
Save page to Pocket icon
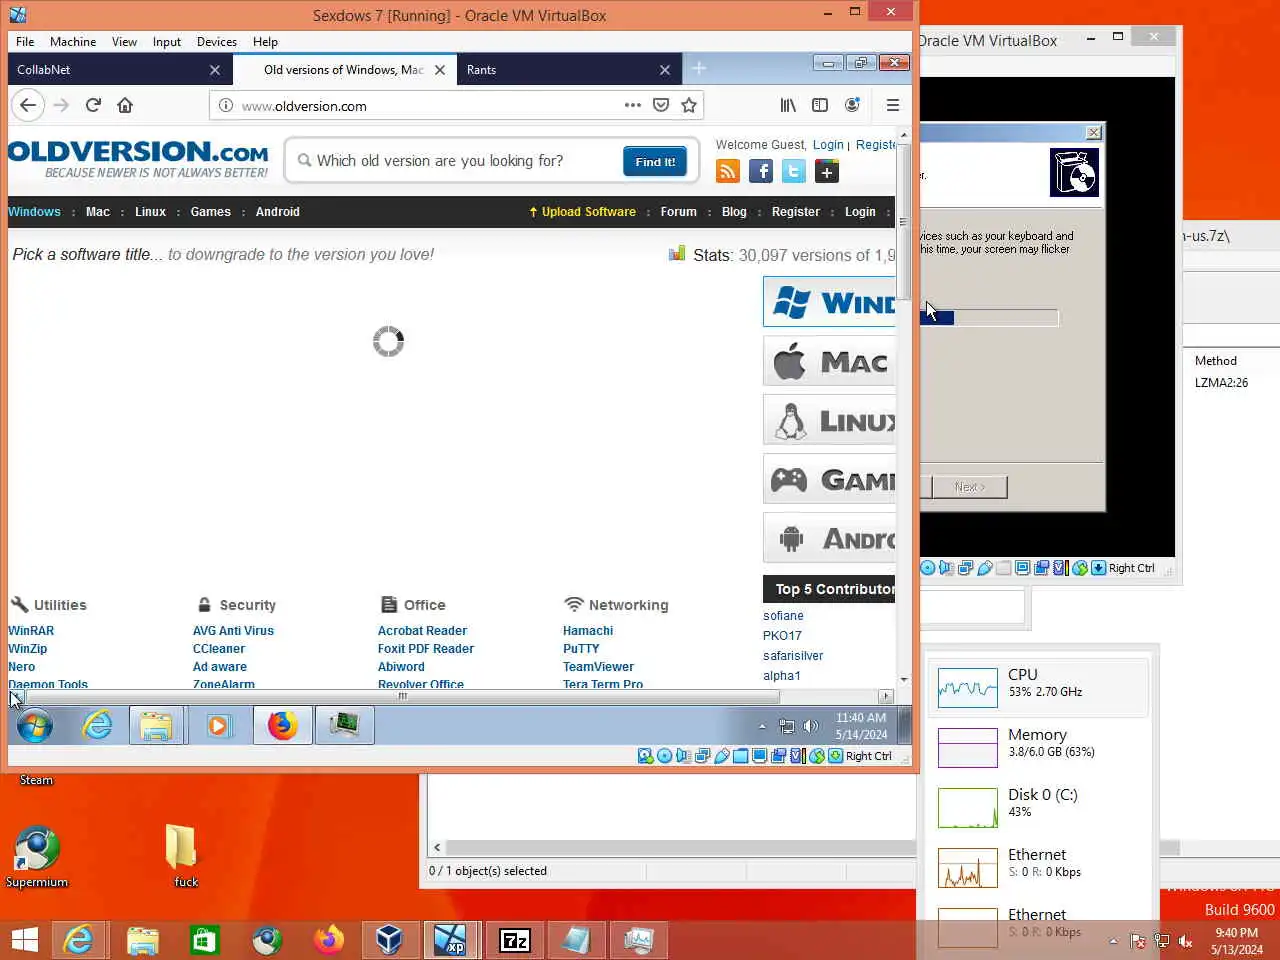[x=661, y=105]
